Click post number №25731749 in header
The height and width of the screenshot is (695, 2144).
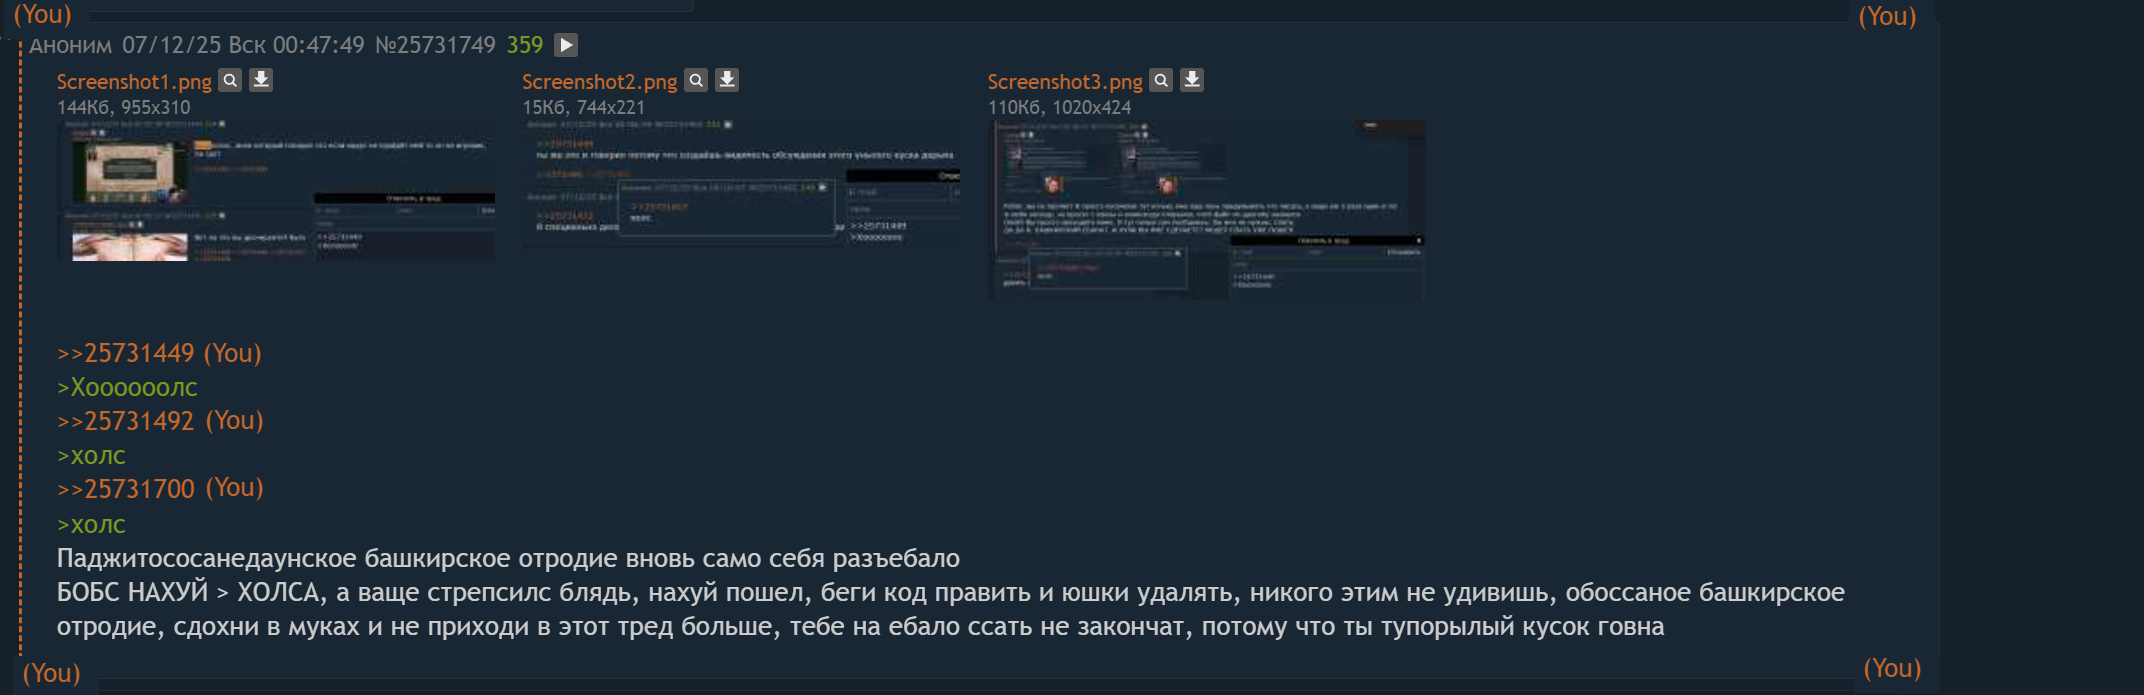(435, 45)
